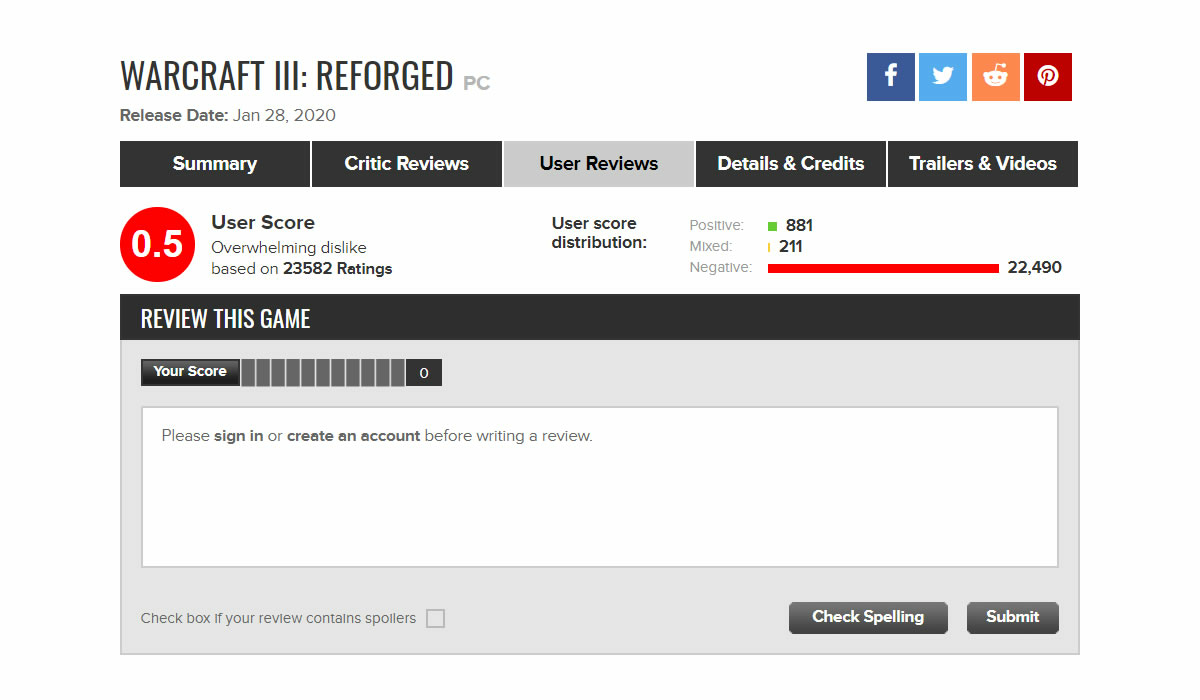Viewport: 1200px width, 700px height.
Task: Click the Jan 28, 2020 release date
Action: coord(284,115)
